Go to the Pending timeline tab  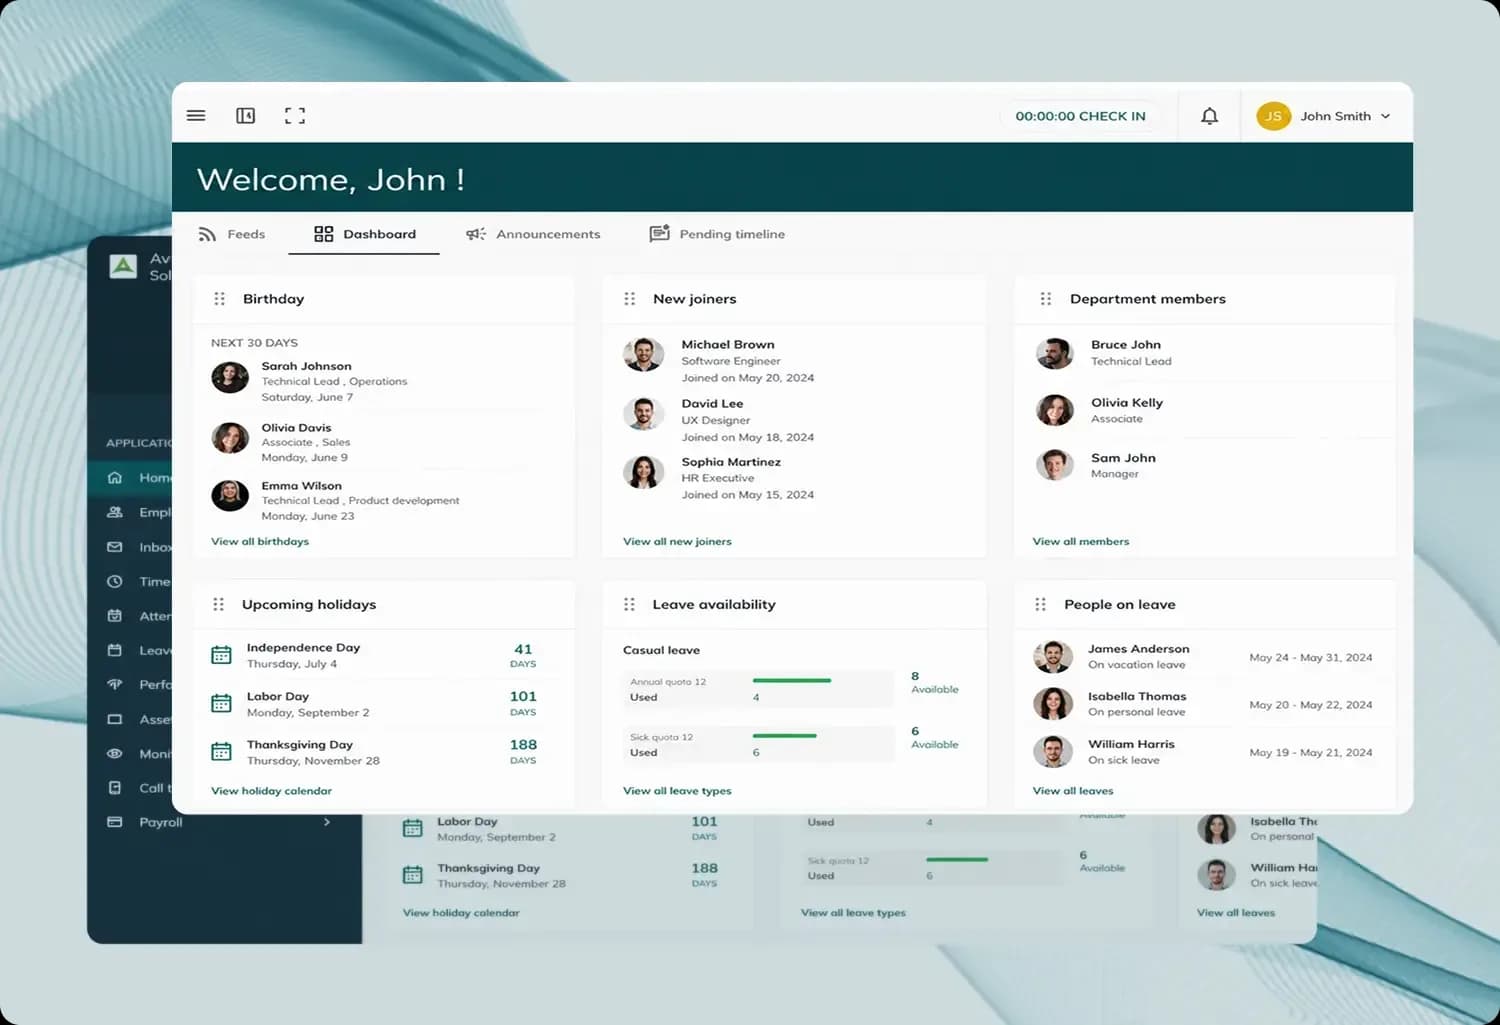(x=717, y=234)
